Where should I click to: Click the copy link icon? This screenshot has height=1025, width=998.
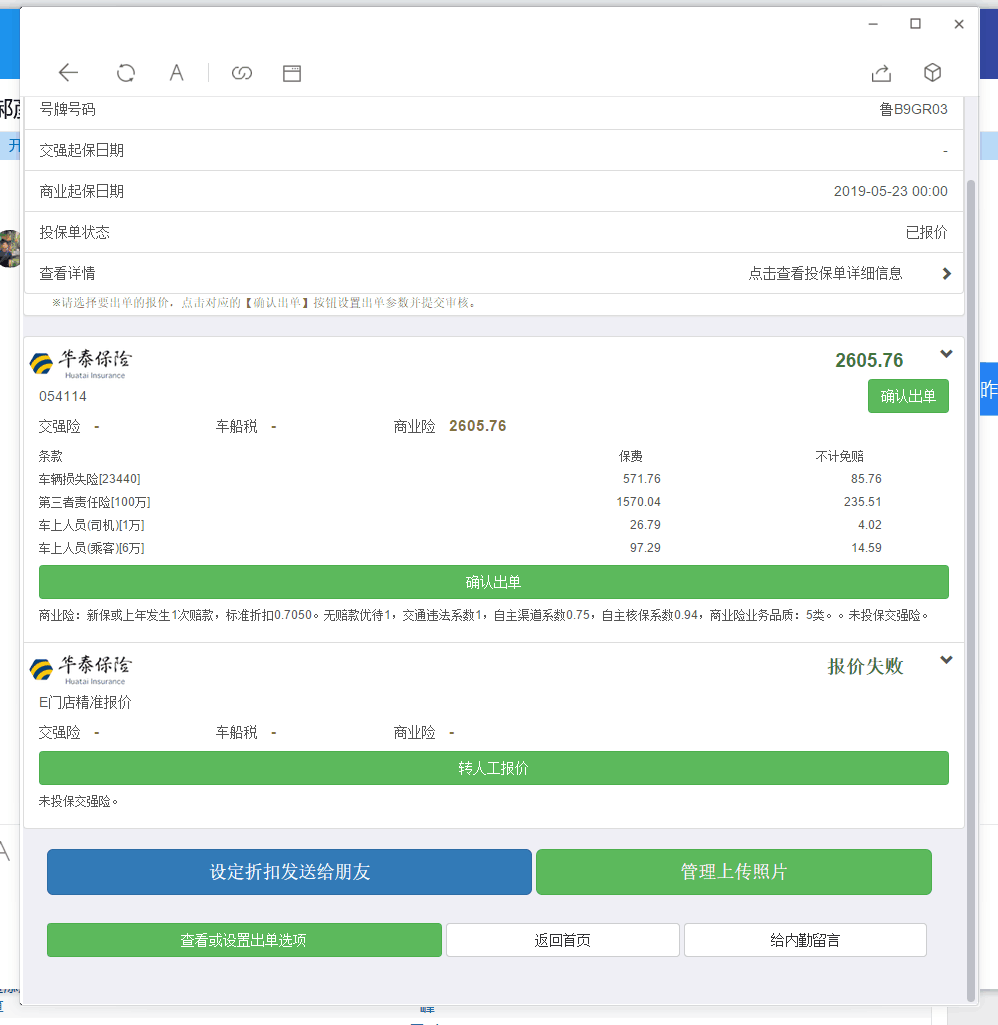click(241, 73)
